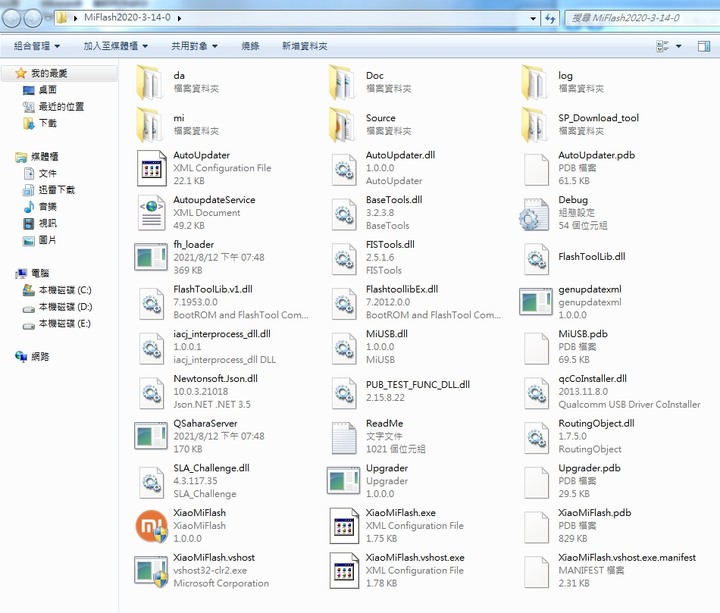Select the FlashToolLib.dll file icon

(536, 259)
